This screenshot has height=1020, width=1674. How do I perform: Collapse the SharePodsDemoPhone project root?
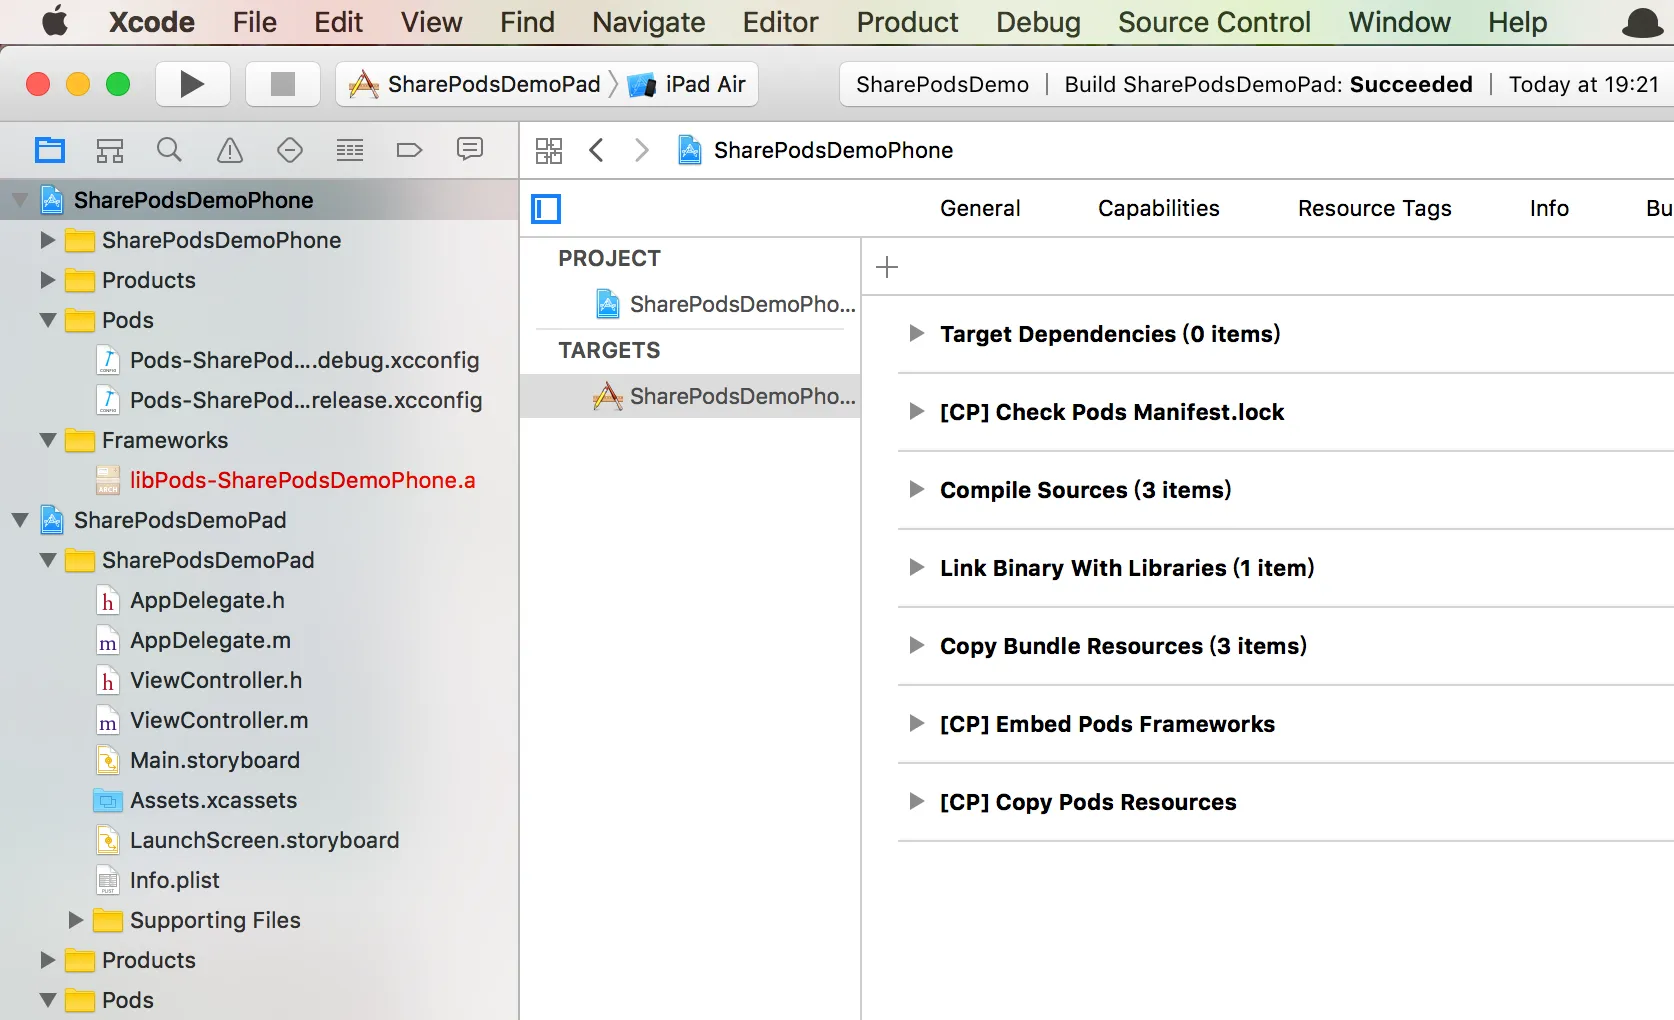20,200
